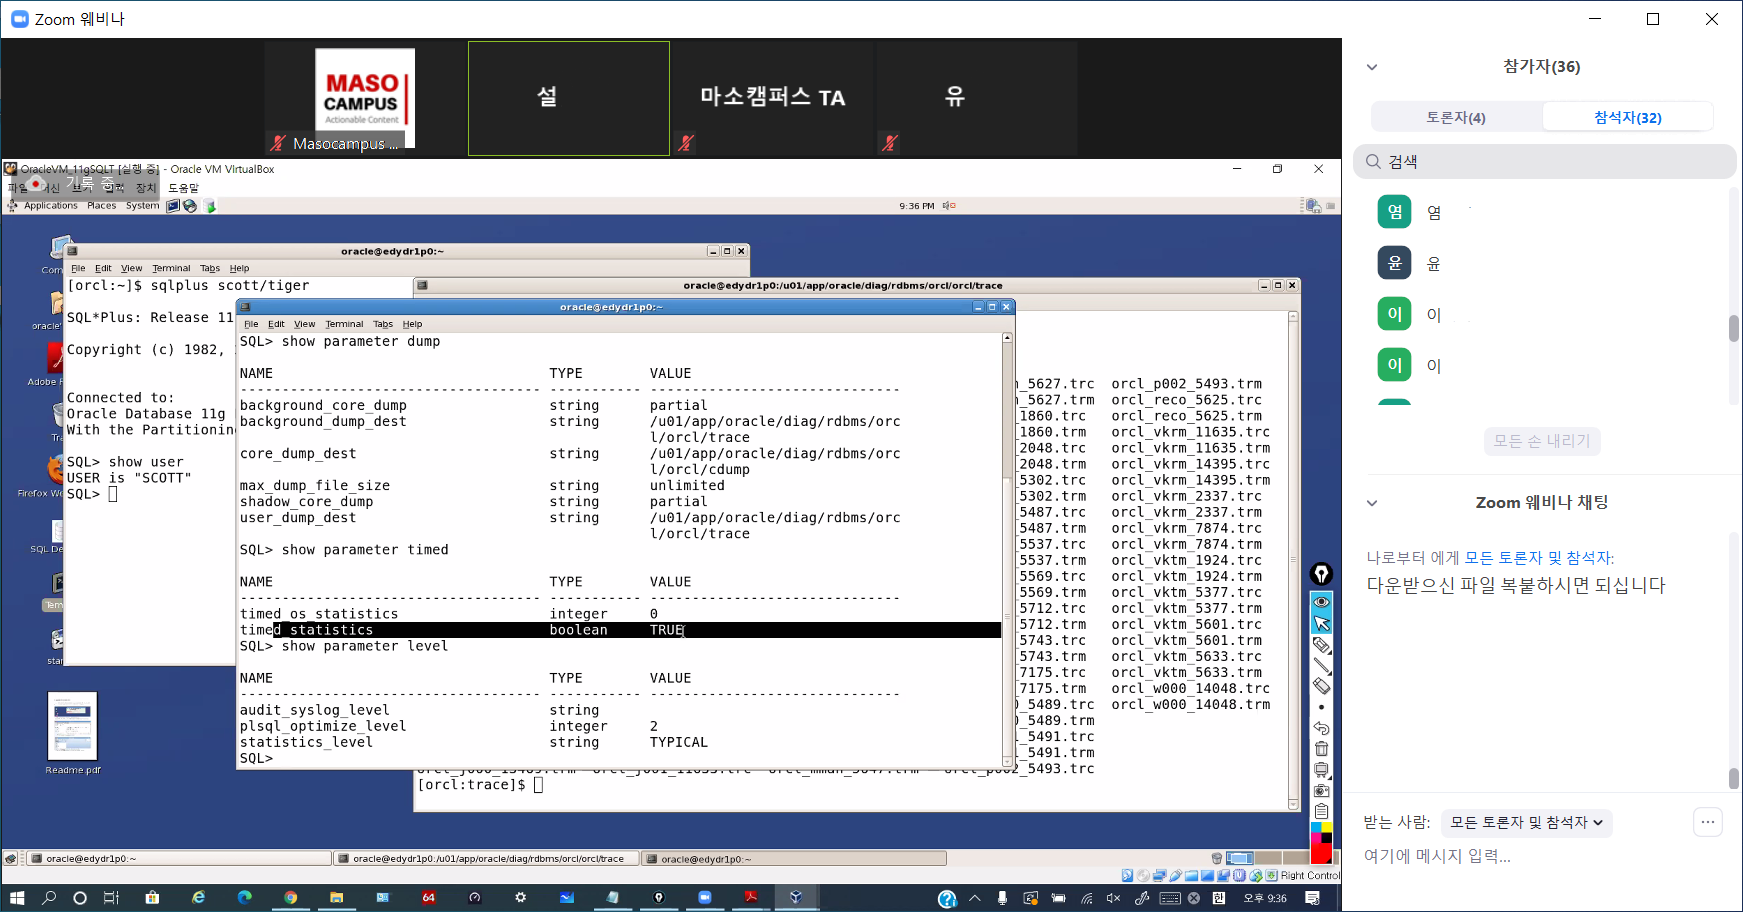
Task: Click the undo arrow in annotation toolbar
Action: tap(1321, 728)
